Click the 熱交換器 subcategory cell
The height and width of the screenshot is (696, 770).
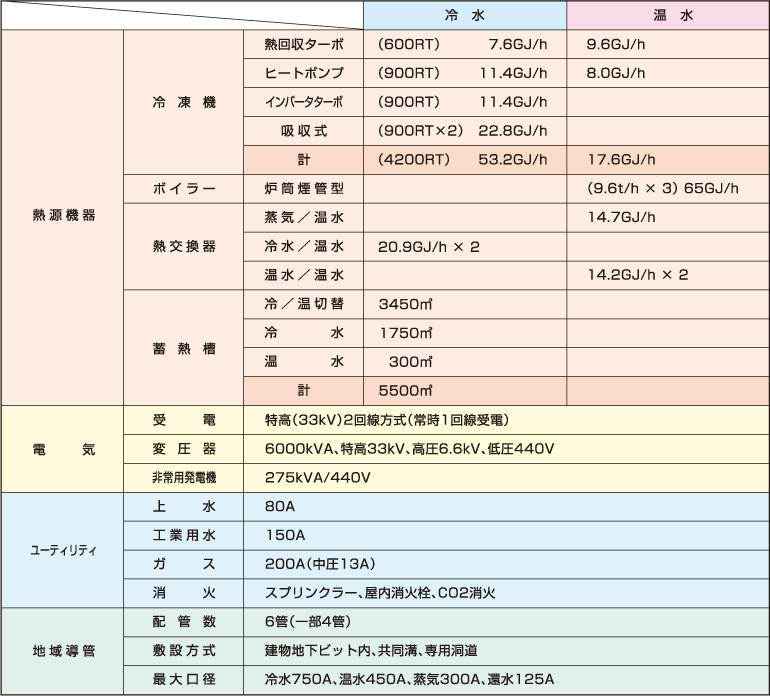pyautogui.click(x=183, y=246)
